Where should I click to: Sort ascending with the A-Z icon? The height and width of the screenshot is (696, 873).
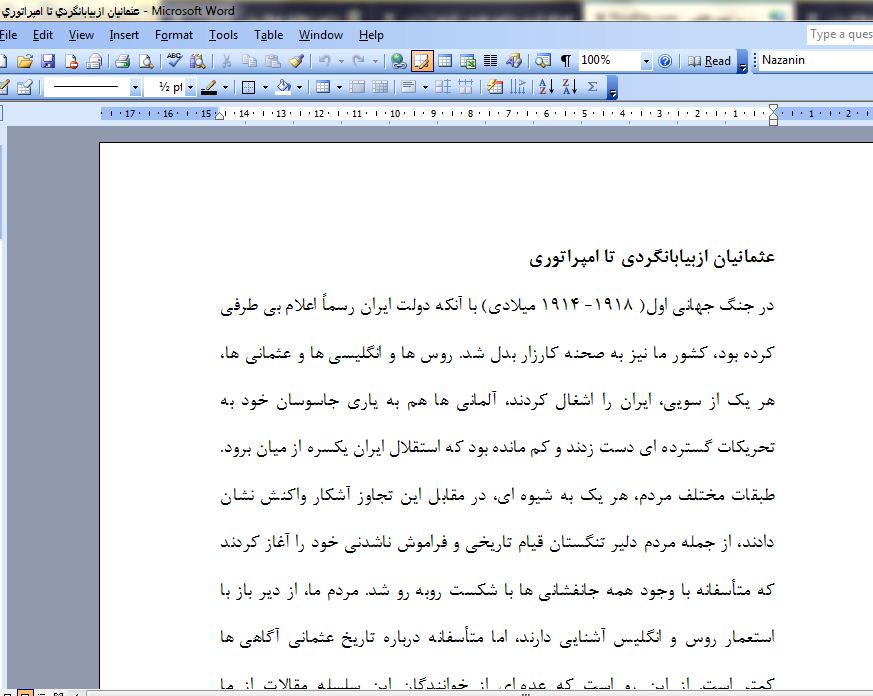(x=546, y=87)
